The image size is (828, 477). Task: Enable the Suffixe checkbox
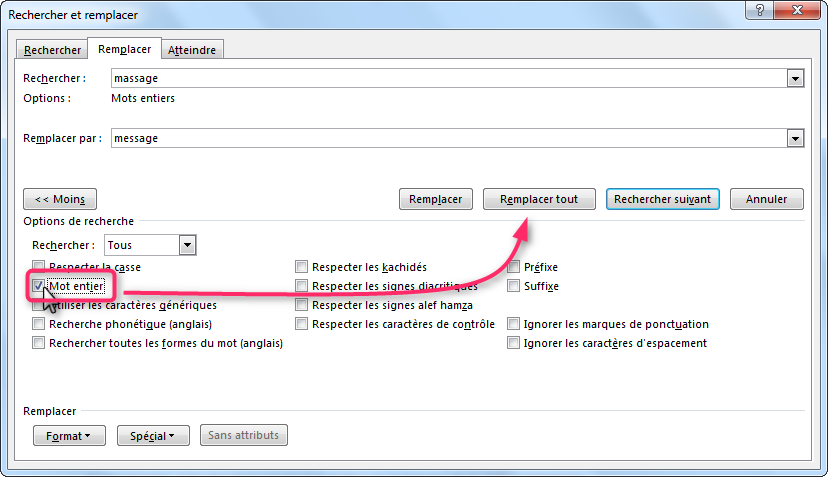click(514, 286)
